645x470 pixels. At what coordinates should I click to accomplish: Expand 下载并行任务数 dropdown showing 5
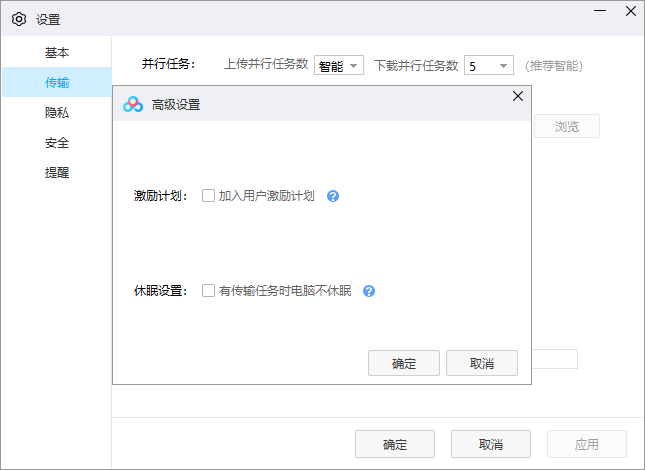489,65
